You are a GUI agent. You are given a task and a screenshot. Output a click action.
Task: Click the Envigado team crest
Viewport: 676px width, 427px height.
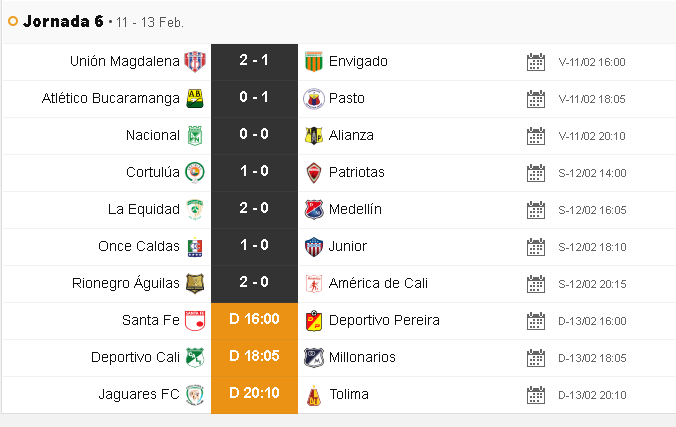[313, 62]
